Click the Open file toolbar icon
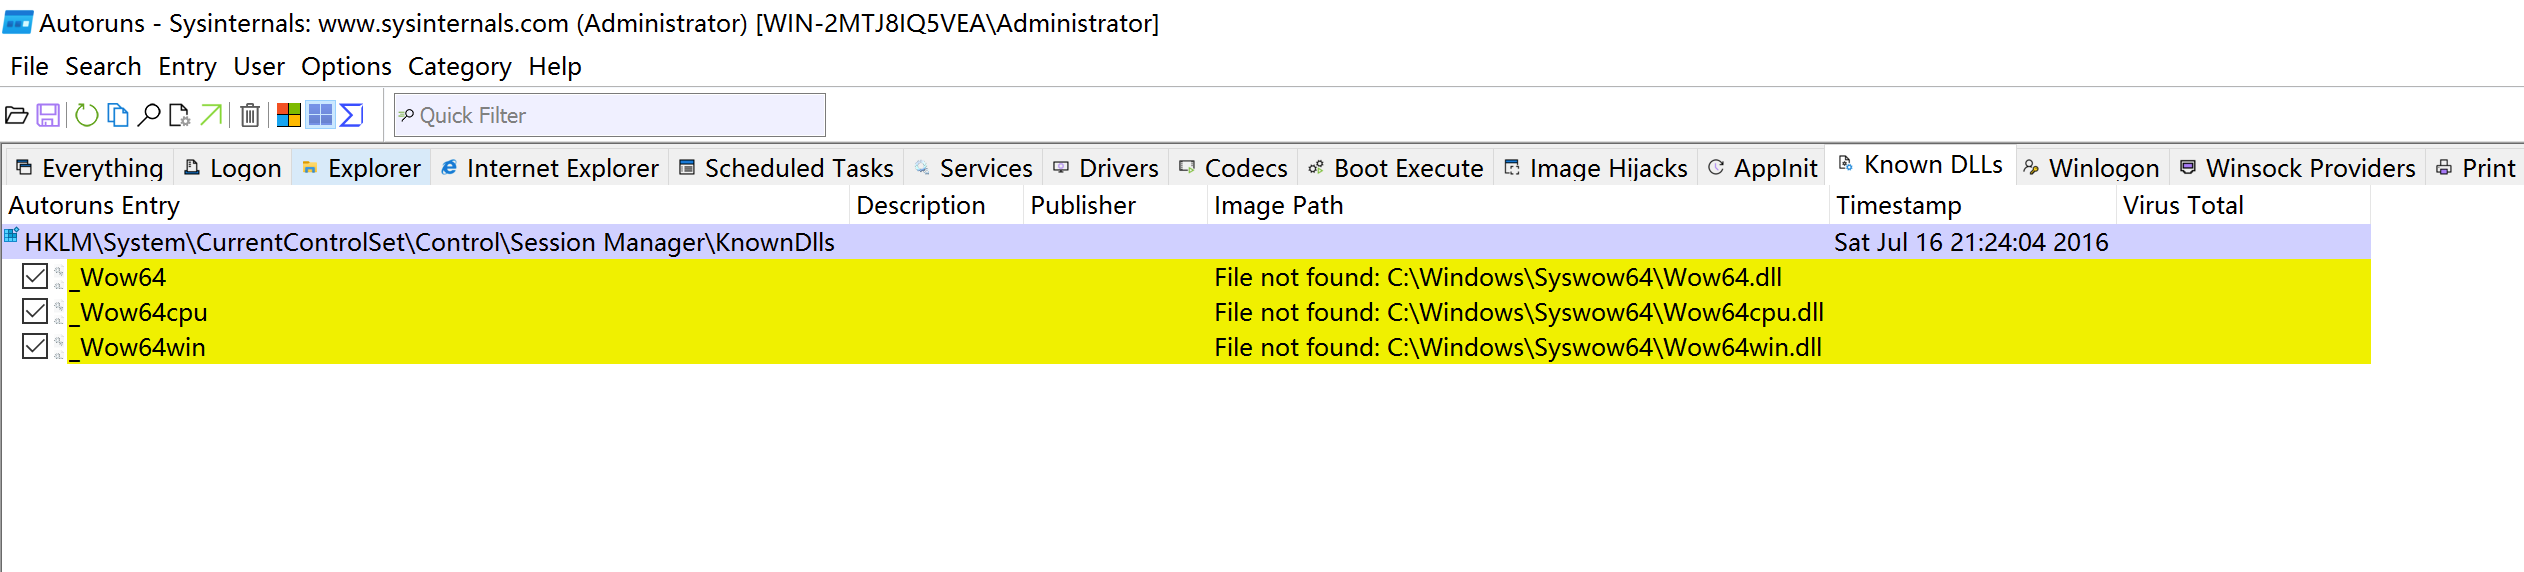This screenshot has height=572, width=2524. 17,116
